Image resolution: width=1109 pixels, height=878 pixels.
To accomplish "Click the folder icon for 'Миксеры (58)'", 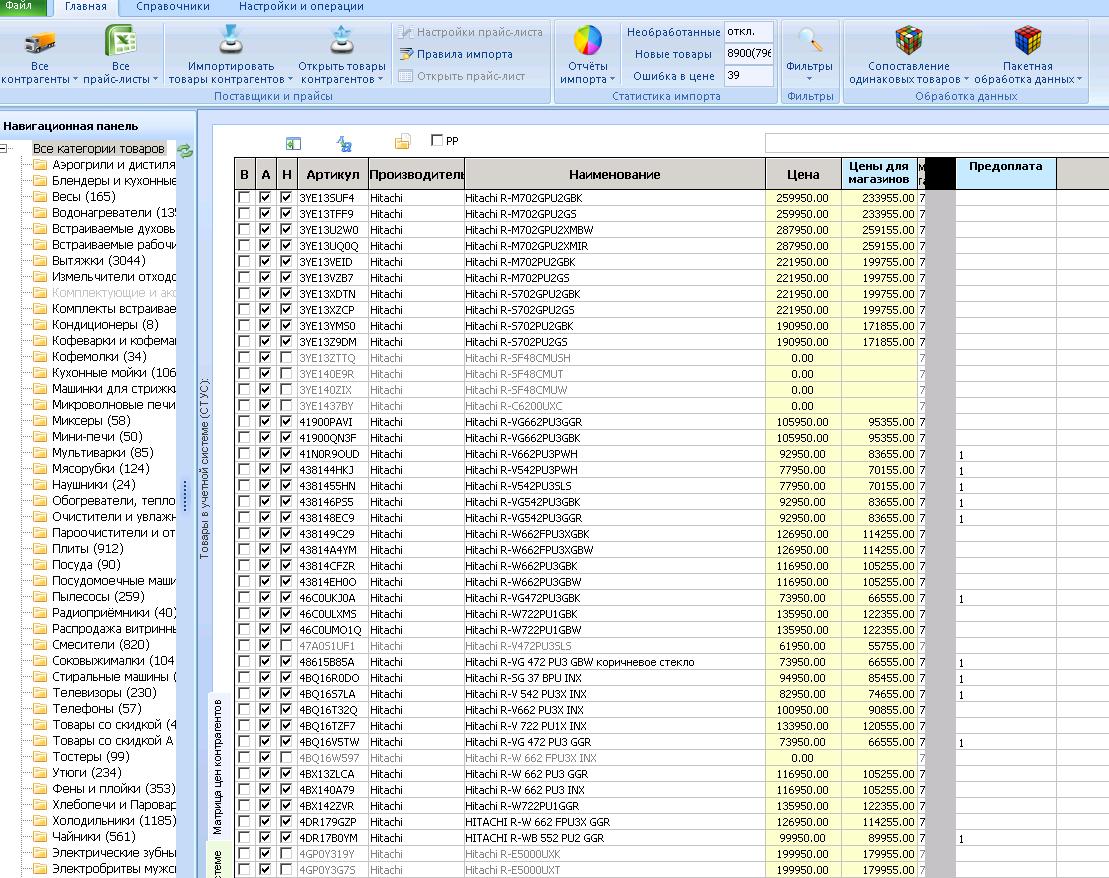I will 40,421.
